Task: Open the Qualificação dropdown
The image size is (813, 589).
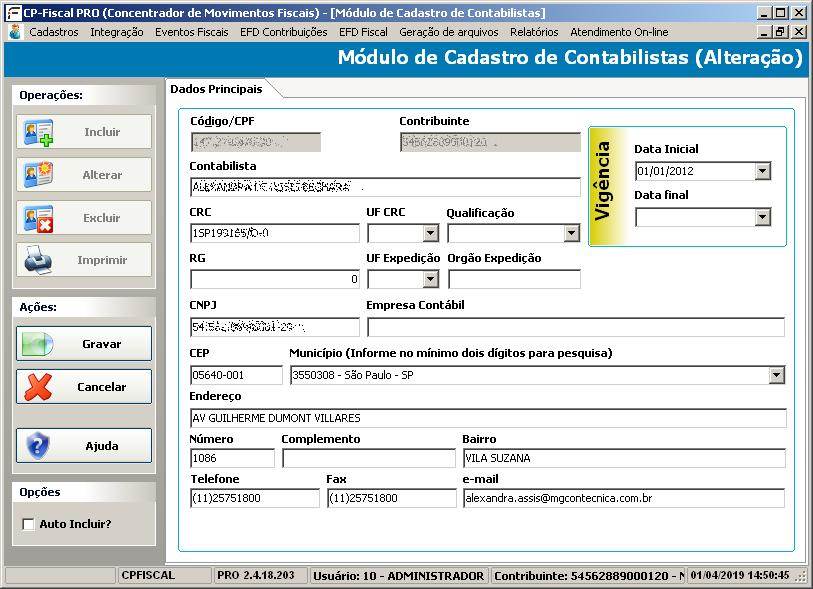Action: pyautogui.click(x=571, y=233)
